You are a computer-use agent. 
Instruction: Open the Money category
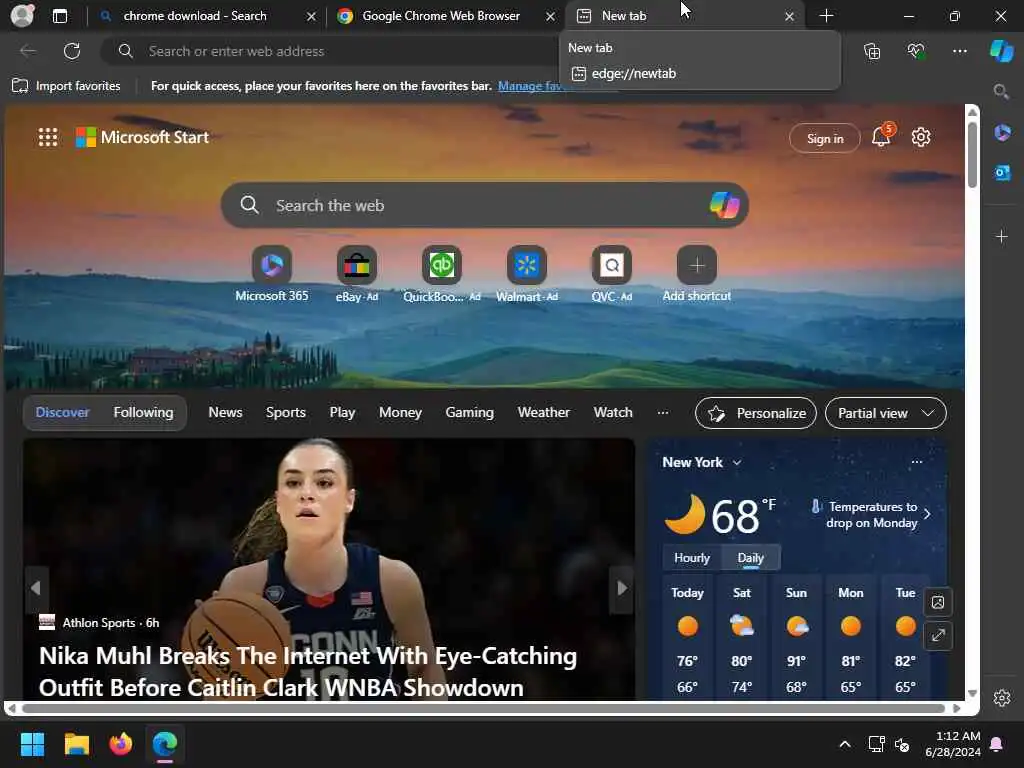(400, 413)
